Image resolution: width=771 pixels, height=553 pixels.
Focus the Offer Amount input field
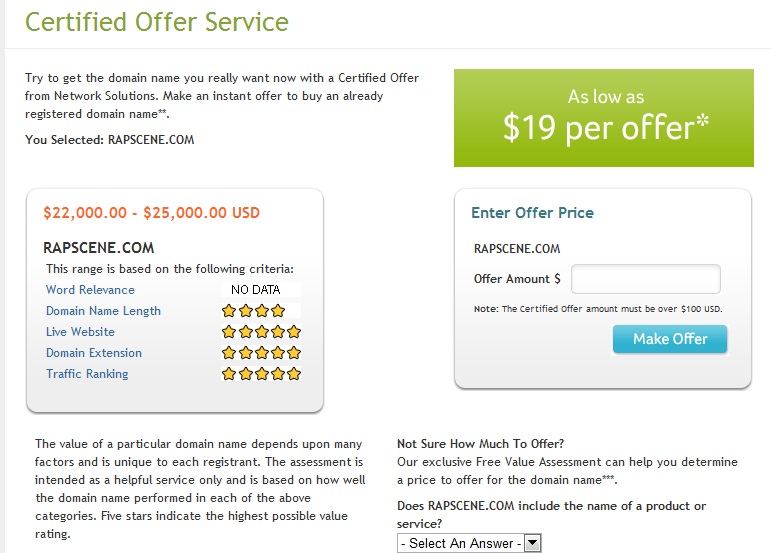point(646,279)
